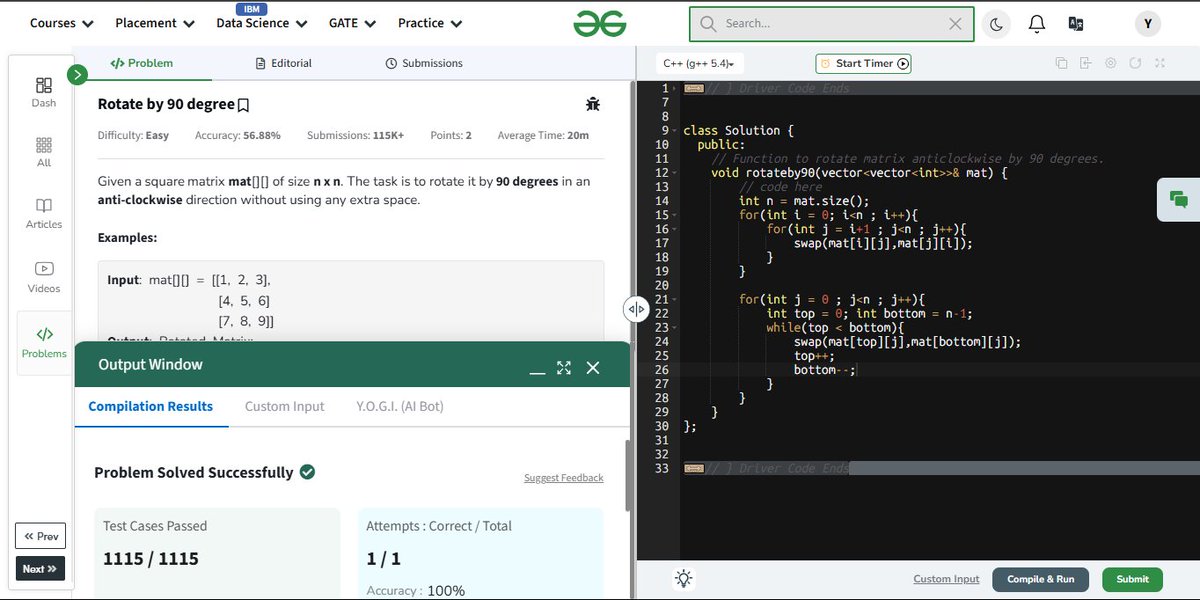Click the Custom Input link below the editor

[946, 579]
